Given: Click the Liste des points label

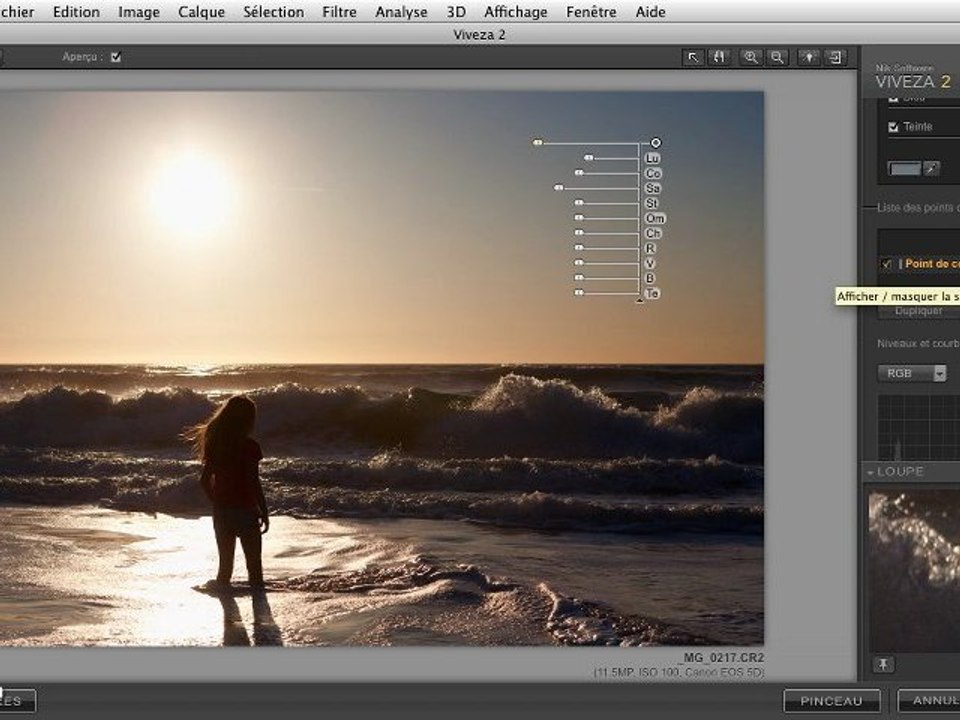Looking at the screenshot, I should tap(918, 208).
